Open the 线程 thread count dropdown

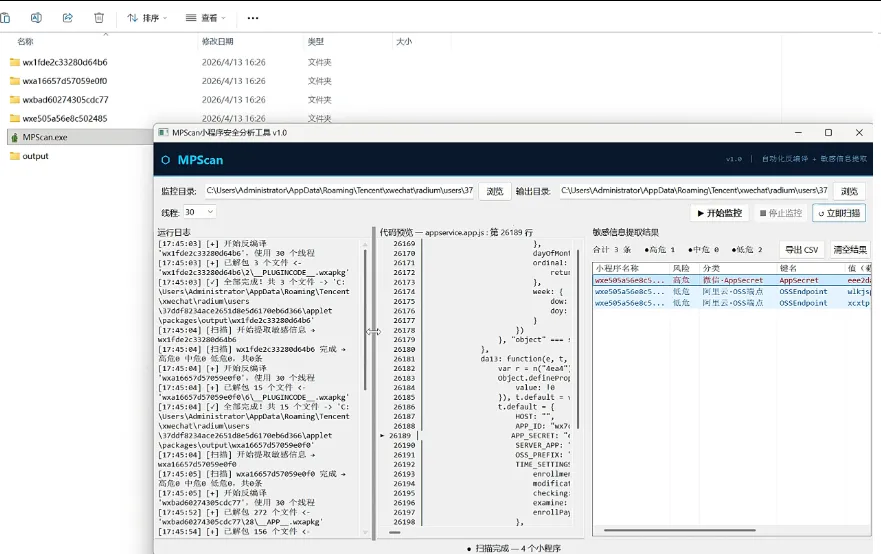(199, 212)
